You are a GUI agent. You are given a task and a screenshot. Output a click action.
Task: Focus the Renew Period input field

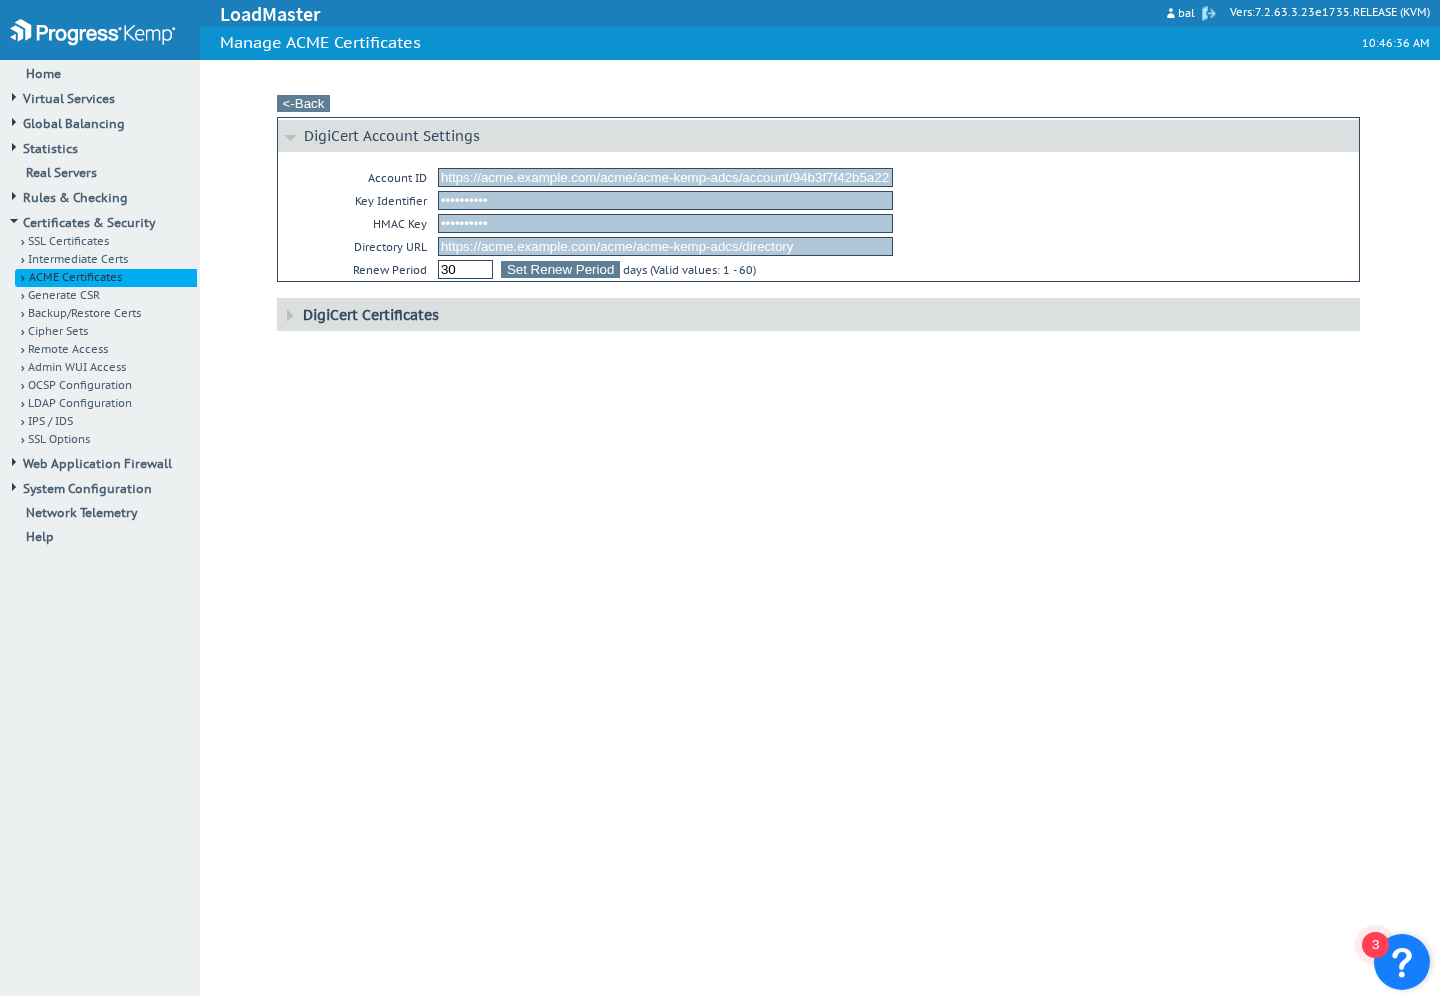[465, 270]
